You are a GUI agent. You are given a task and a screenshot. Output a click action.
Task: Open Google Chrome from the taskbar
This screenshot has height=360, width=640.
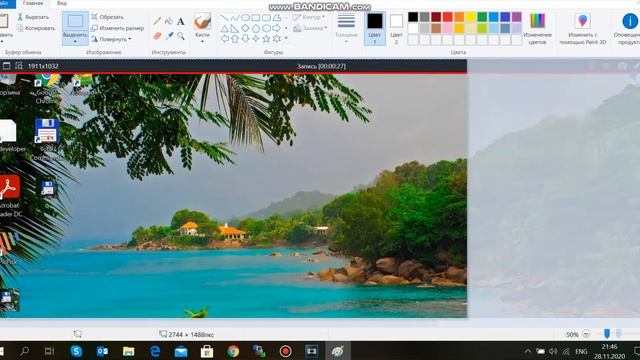pos(233,351)
